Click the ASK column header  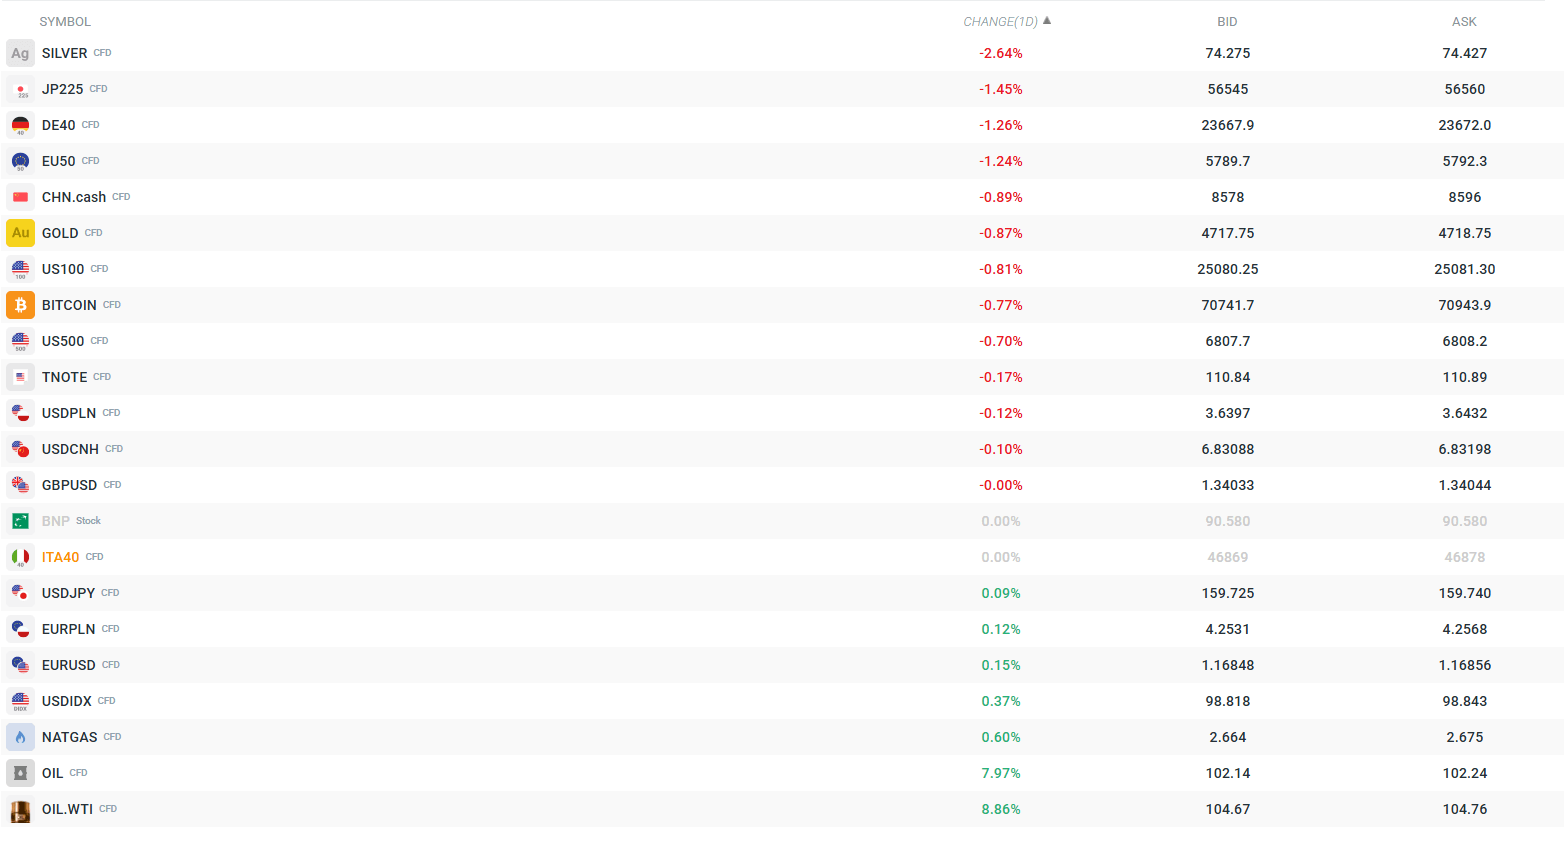tap(1464, 22)
